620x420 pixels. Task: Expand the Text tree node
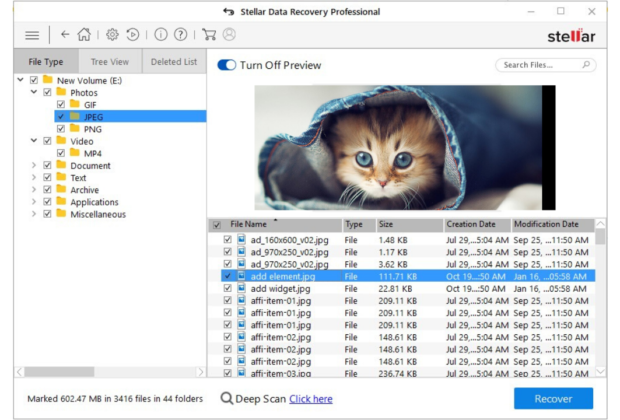pos(34,177)
